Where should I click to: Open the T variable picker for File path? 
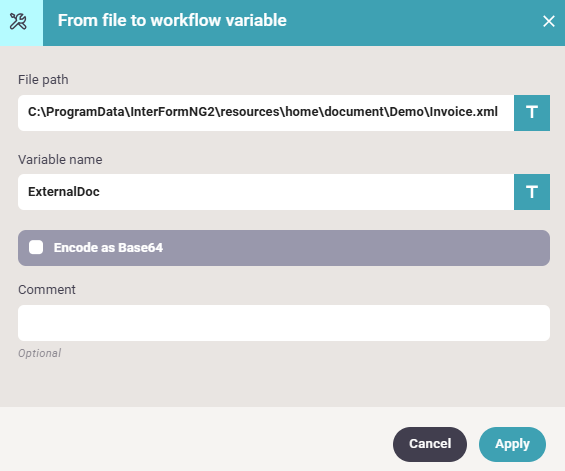(531, 113)
